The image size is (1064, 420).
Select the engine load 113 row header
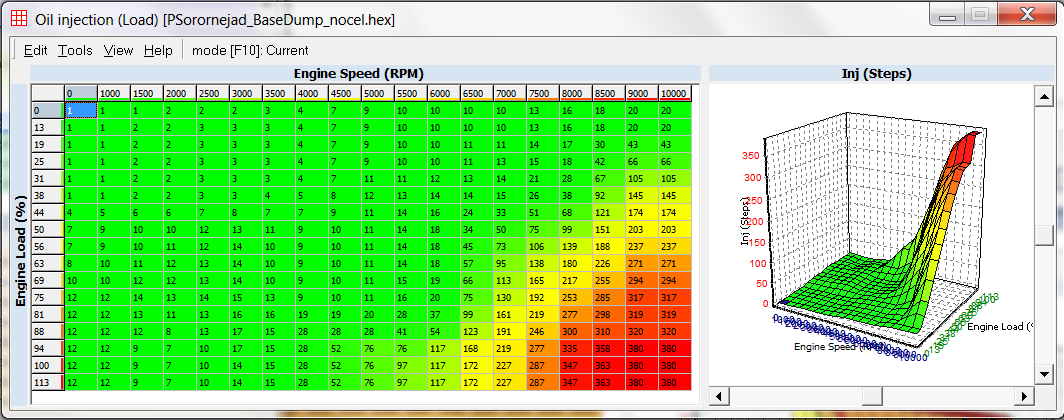(x=47, y=382)
